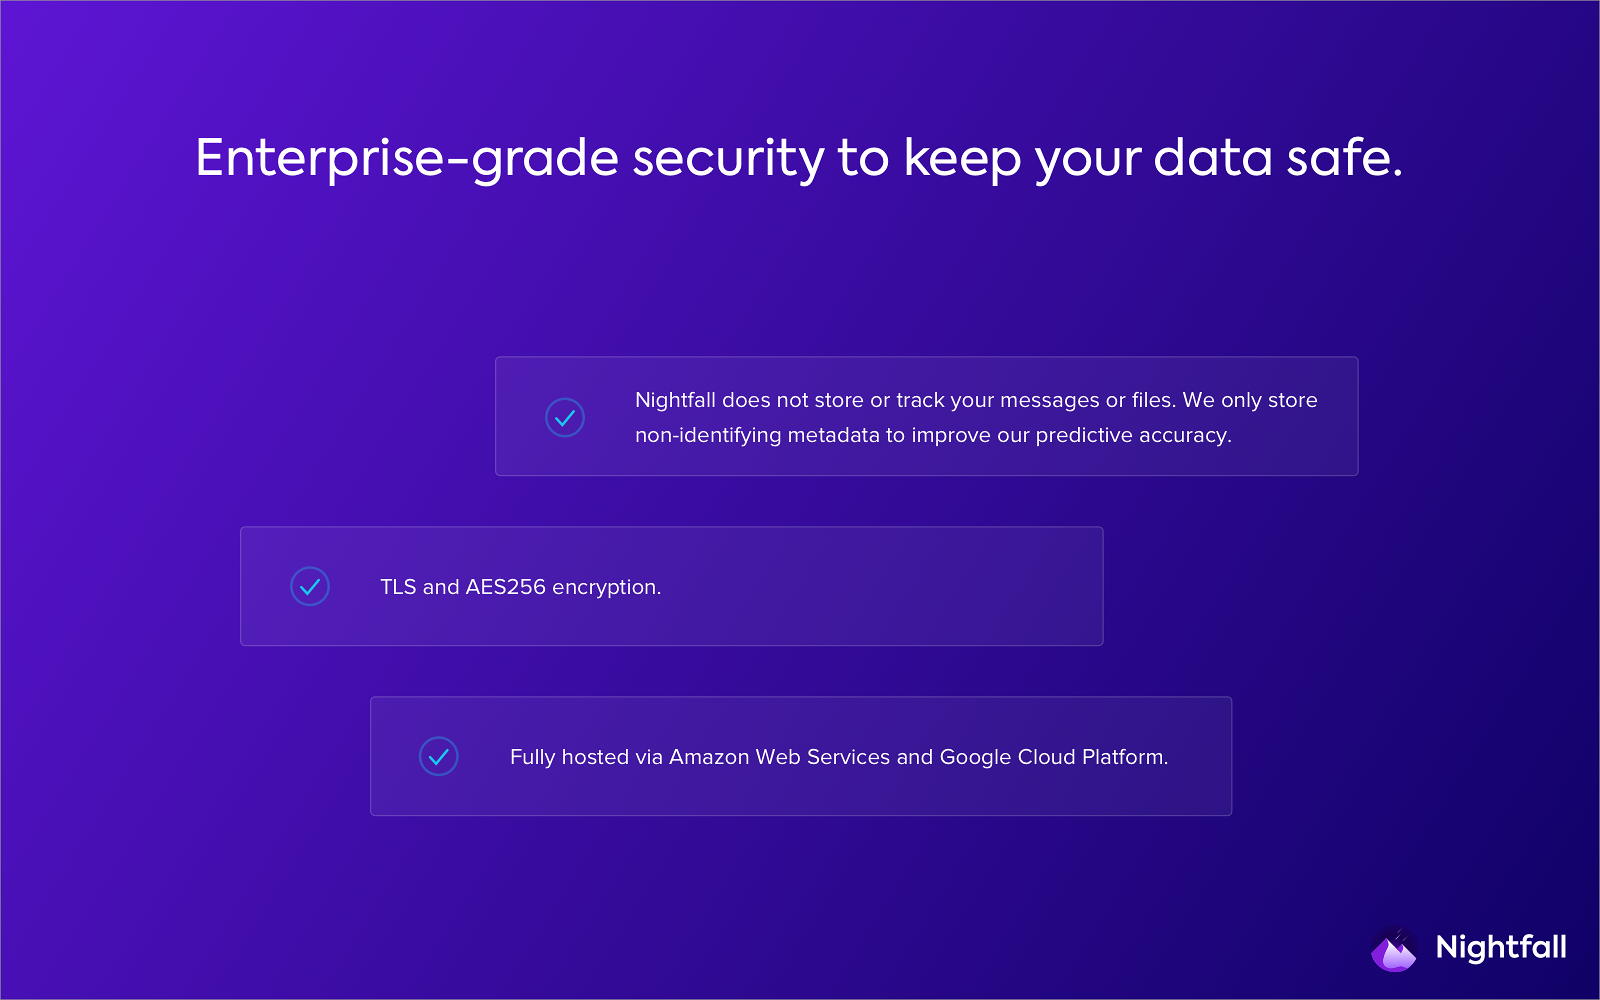Image resolution: width=1600 pixels, height=1000 pixels.
Task: Click the "predictive accuracy" phrase
Action: tap(1132, 435)
